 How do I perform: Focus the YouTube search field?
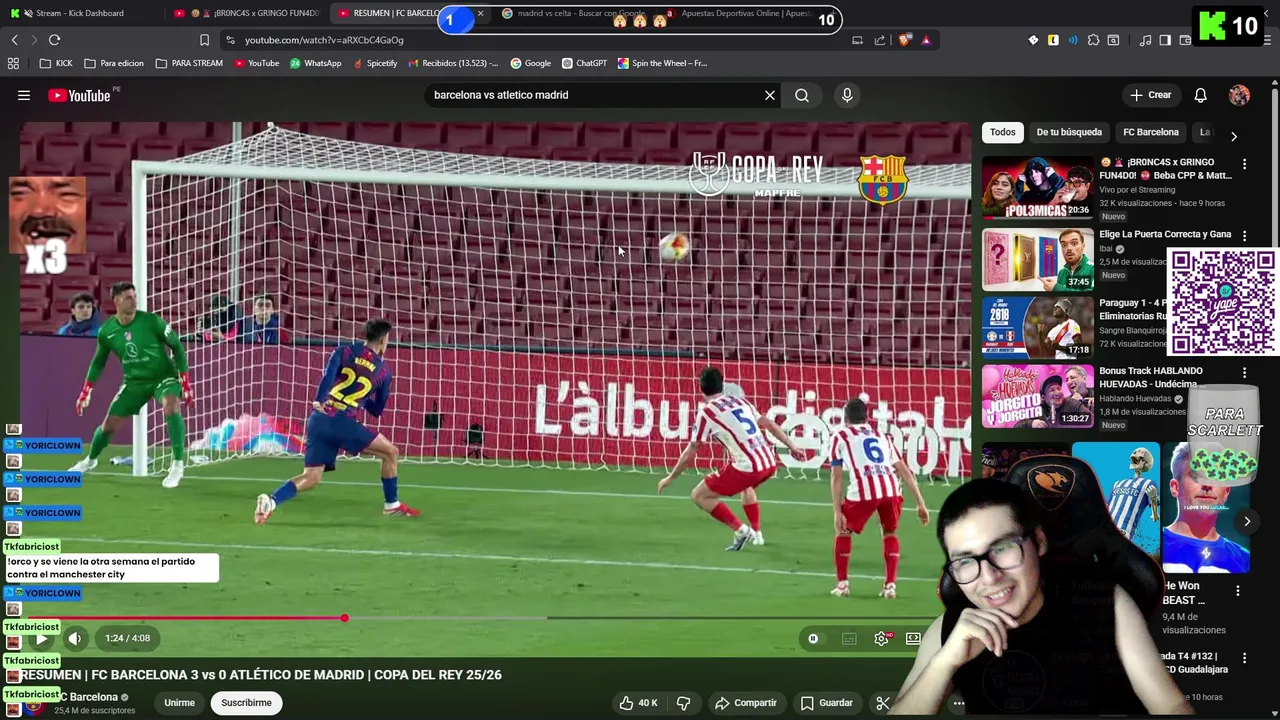[x=595, y=95]
